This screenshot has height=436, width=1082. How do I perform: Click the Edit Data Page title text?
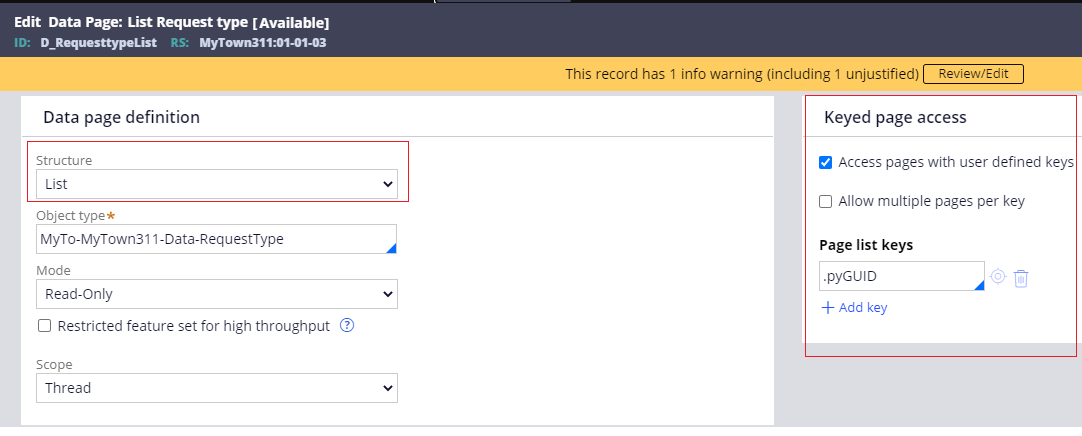pos(172,23)
